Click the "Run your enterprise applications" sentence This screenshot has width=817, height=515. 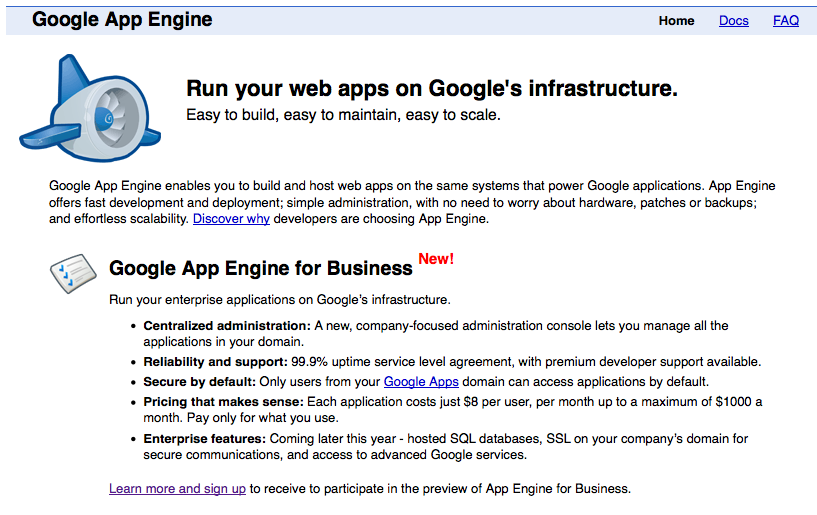(280, 299)
